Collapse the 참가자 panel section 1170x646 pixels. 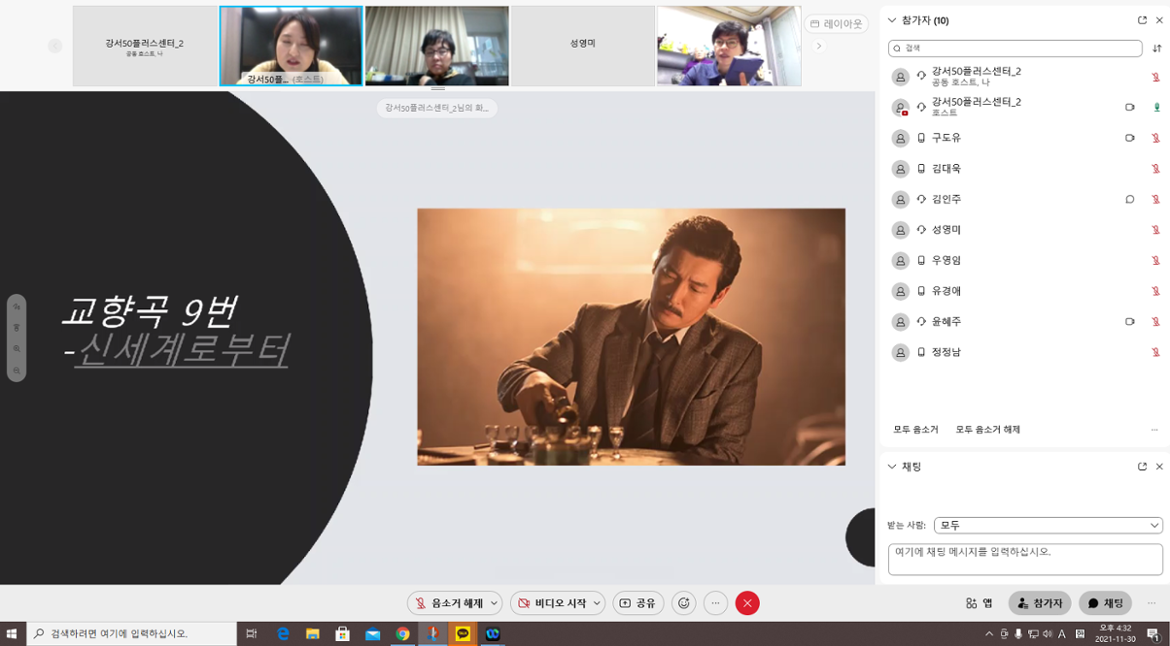[x=892, y=20]
